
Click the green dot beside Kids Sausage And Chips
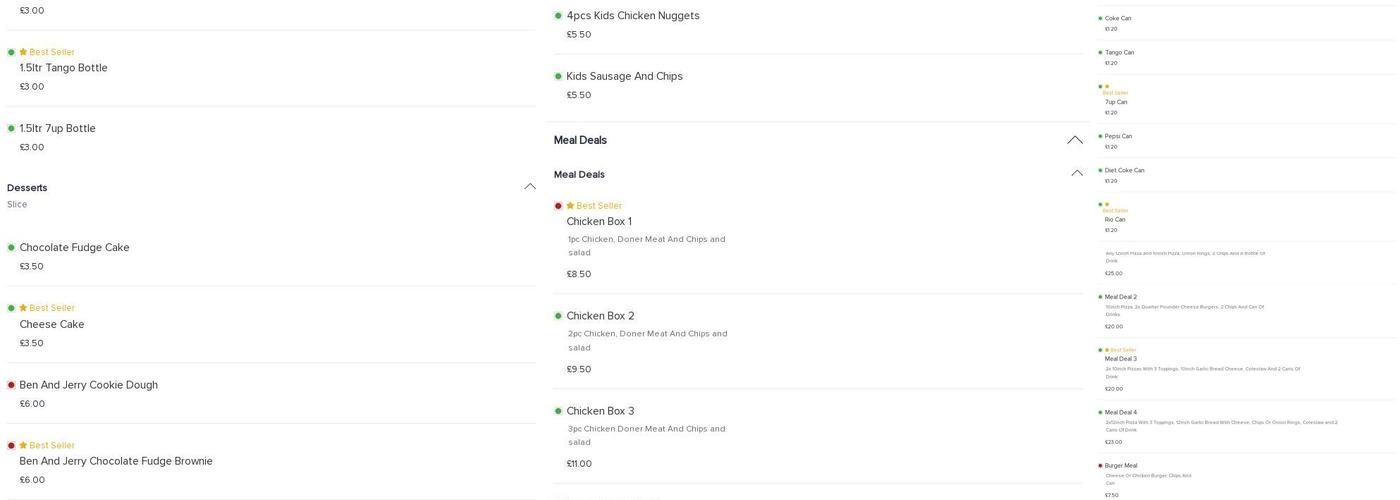(558, 77)
